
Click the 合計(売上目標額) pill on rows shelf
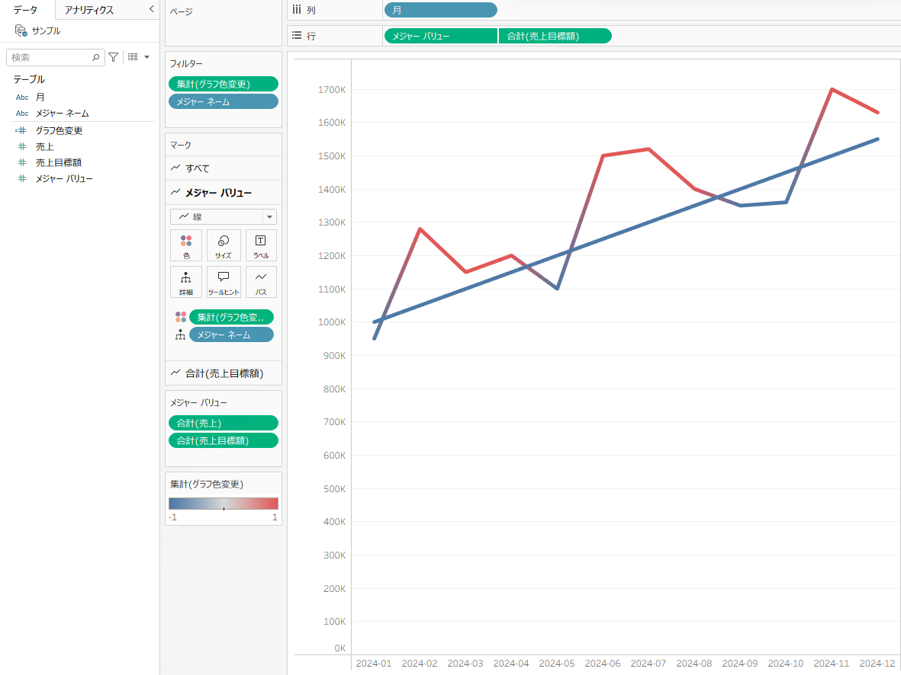coord(554,36)
